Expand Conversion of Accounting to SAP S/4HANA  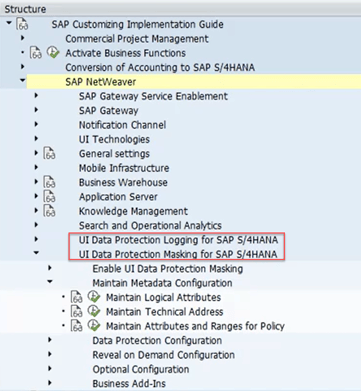tap(23, 67)
